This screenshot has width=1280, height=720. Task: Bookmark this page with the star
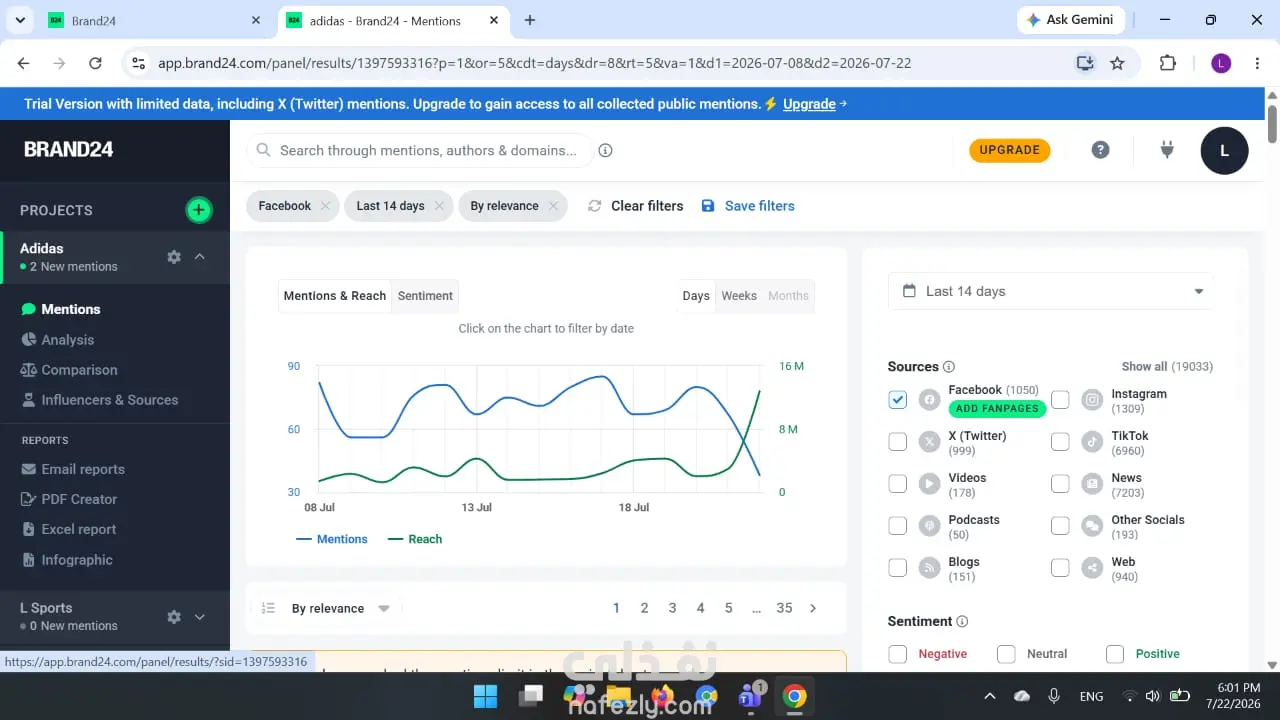1117,63
